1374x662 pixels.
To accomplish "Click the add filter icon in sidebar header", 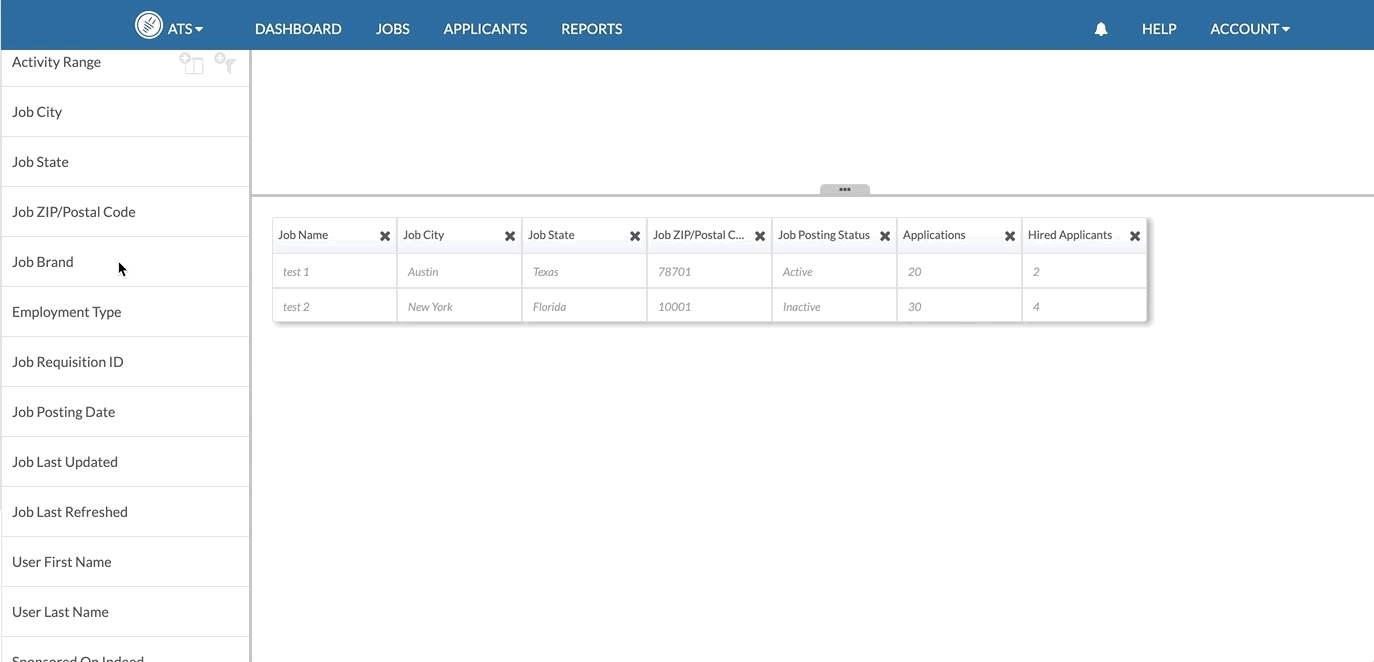I will point(224,64).
